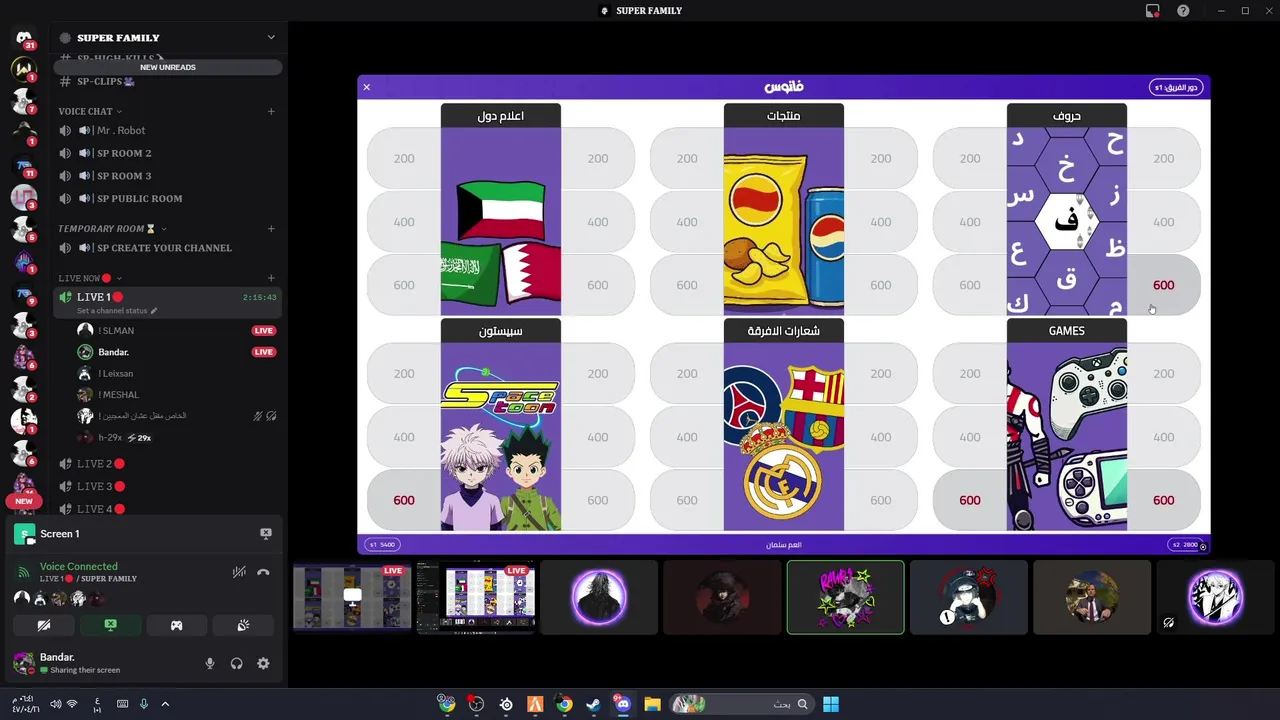Click دور الفريق s1 turn indicator
Screen dimensions: 1280x720
[1176, 87]
